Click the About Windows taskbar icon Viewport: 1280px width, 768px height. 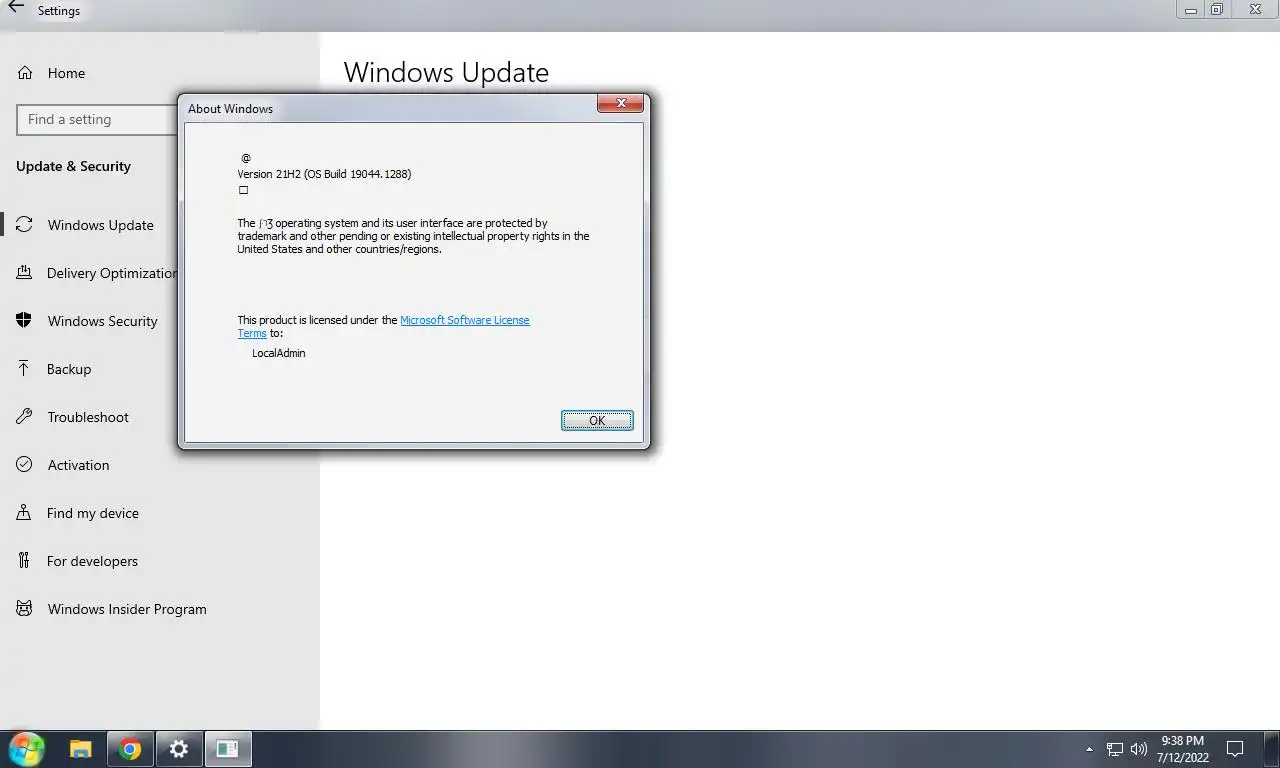click(x=228, y=749)
